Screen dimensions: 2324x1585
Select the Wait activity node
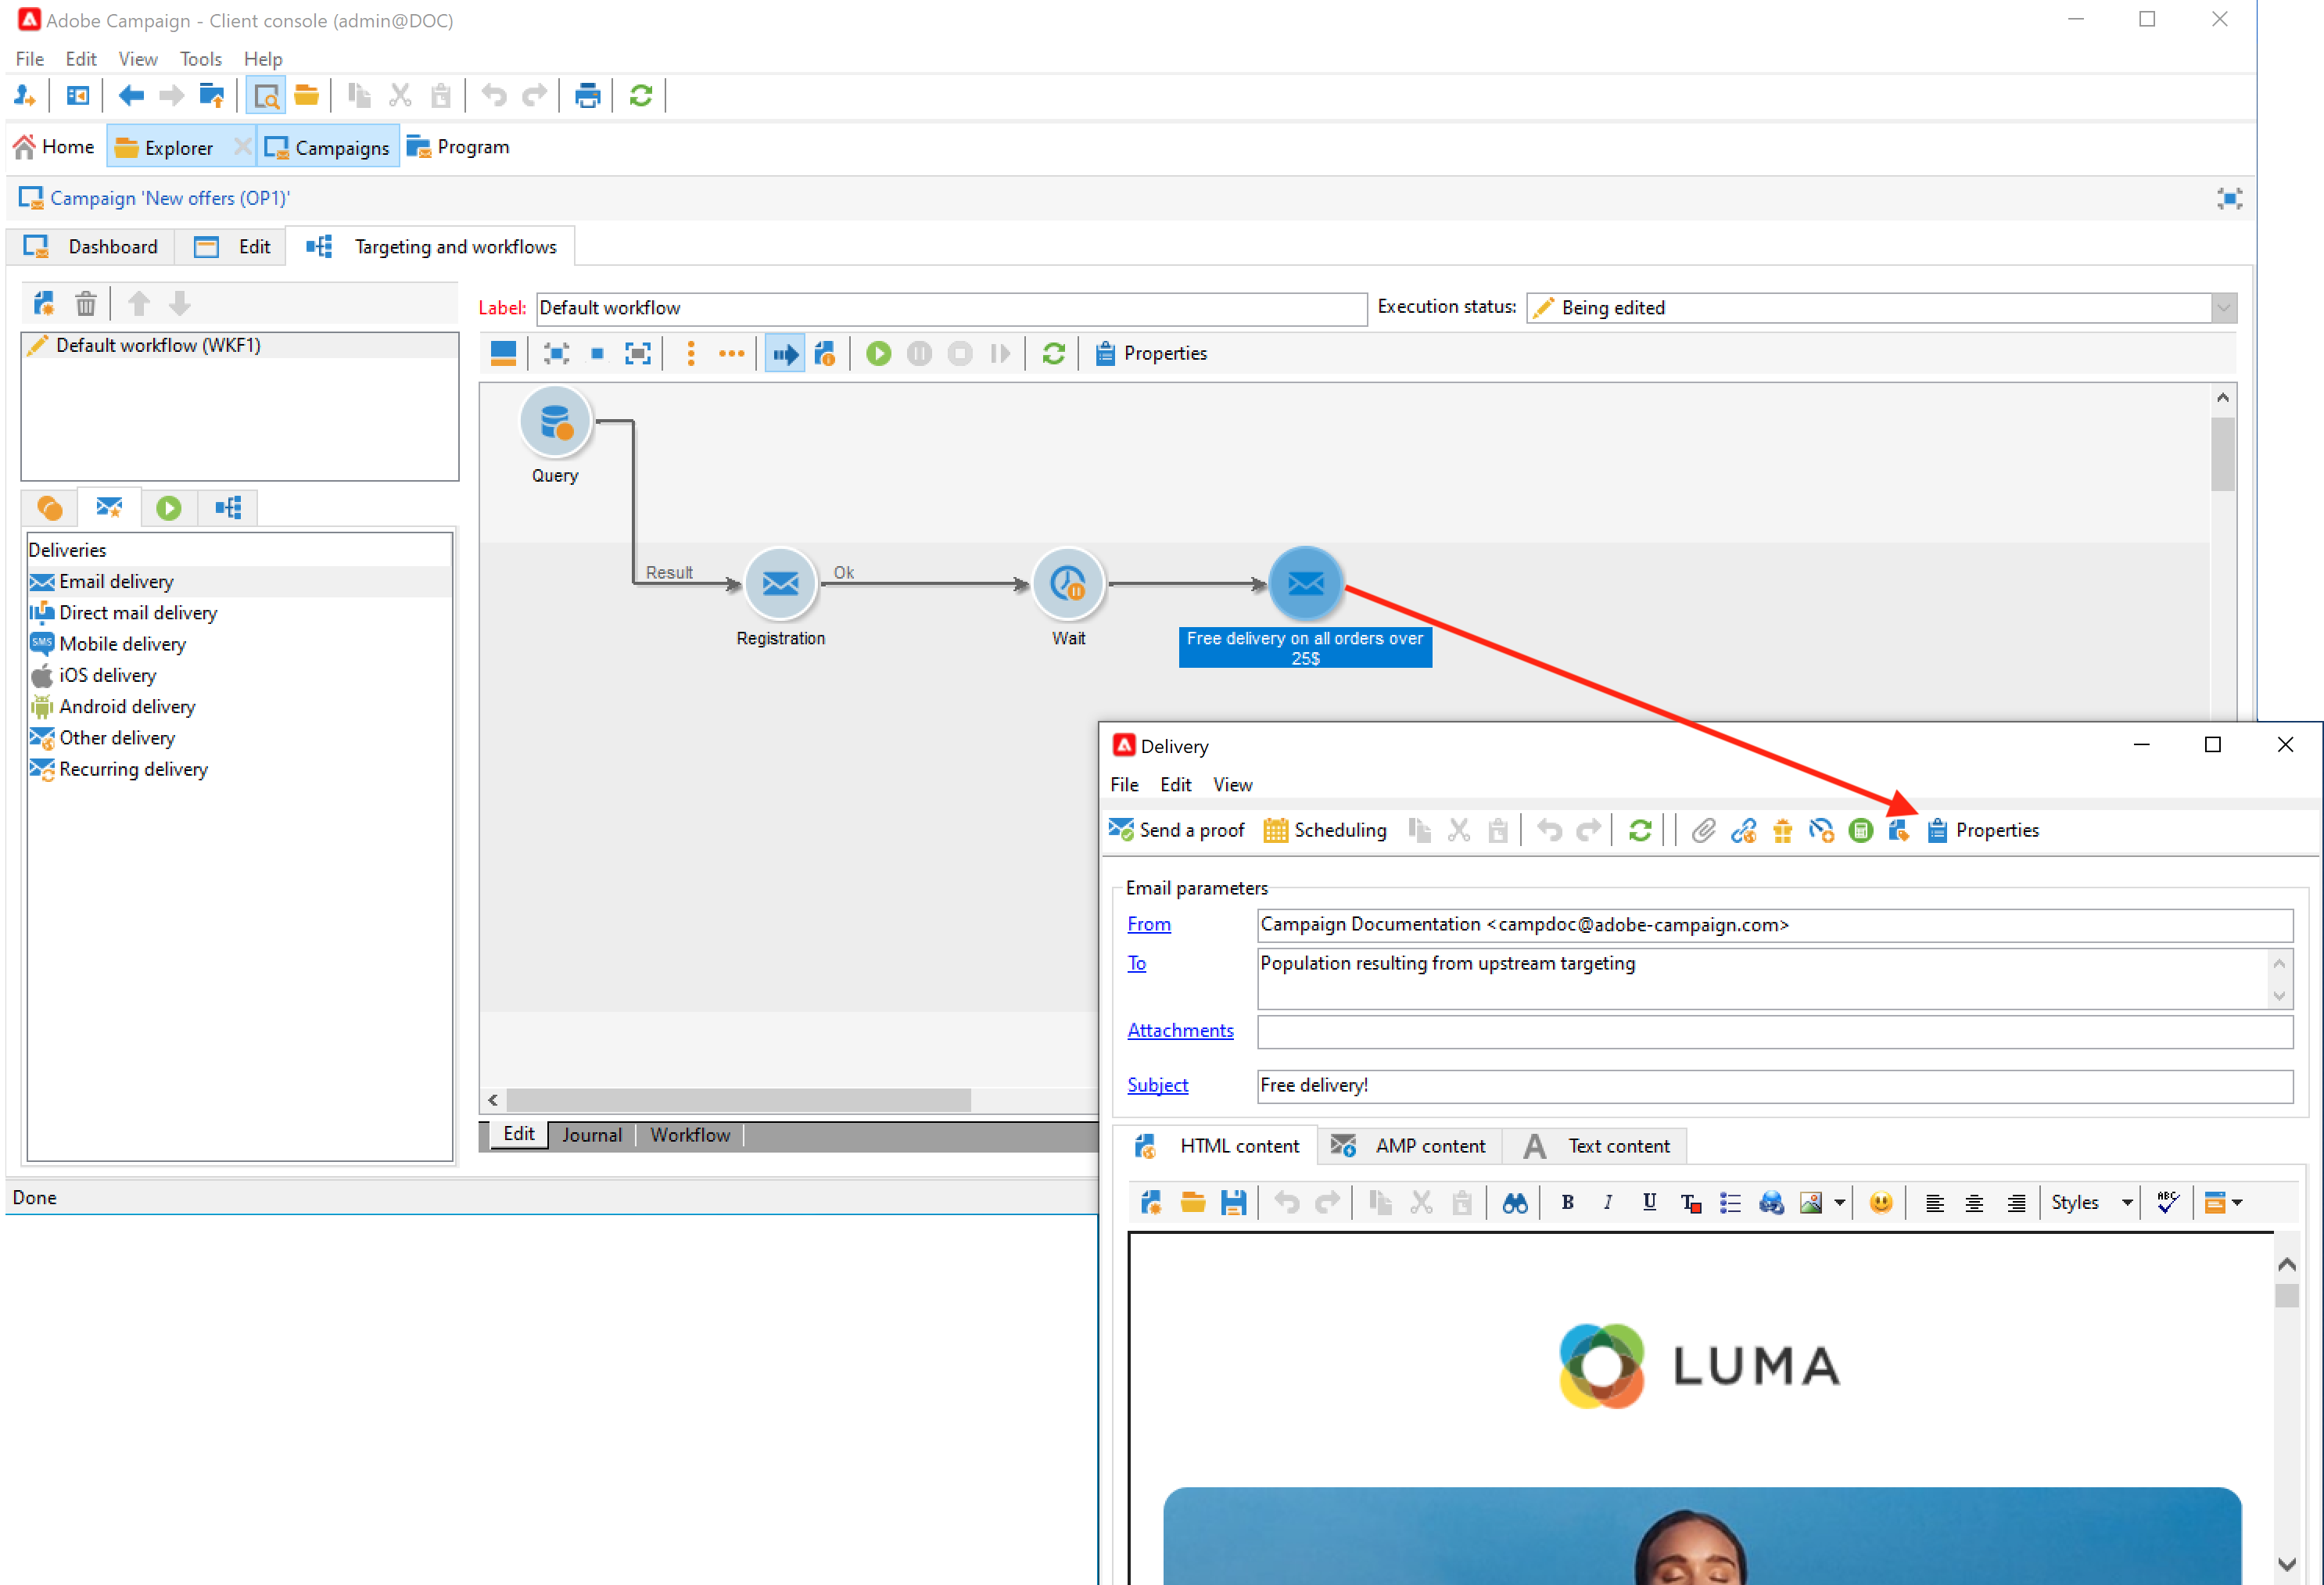[1068, 584]
